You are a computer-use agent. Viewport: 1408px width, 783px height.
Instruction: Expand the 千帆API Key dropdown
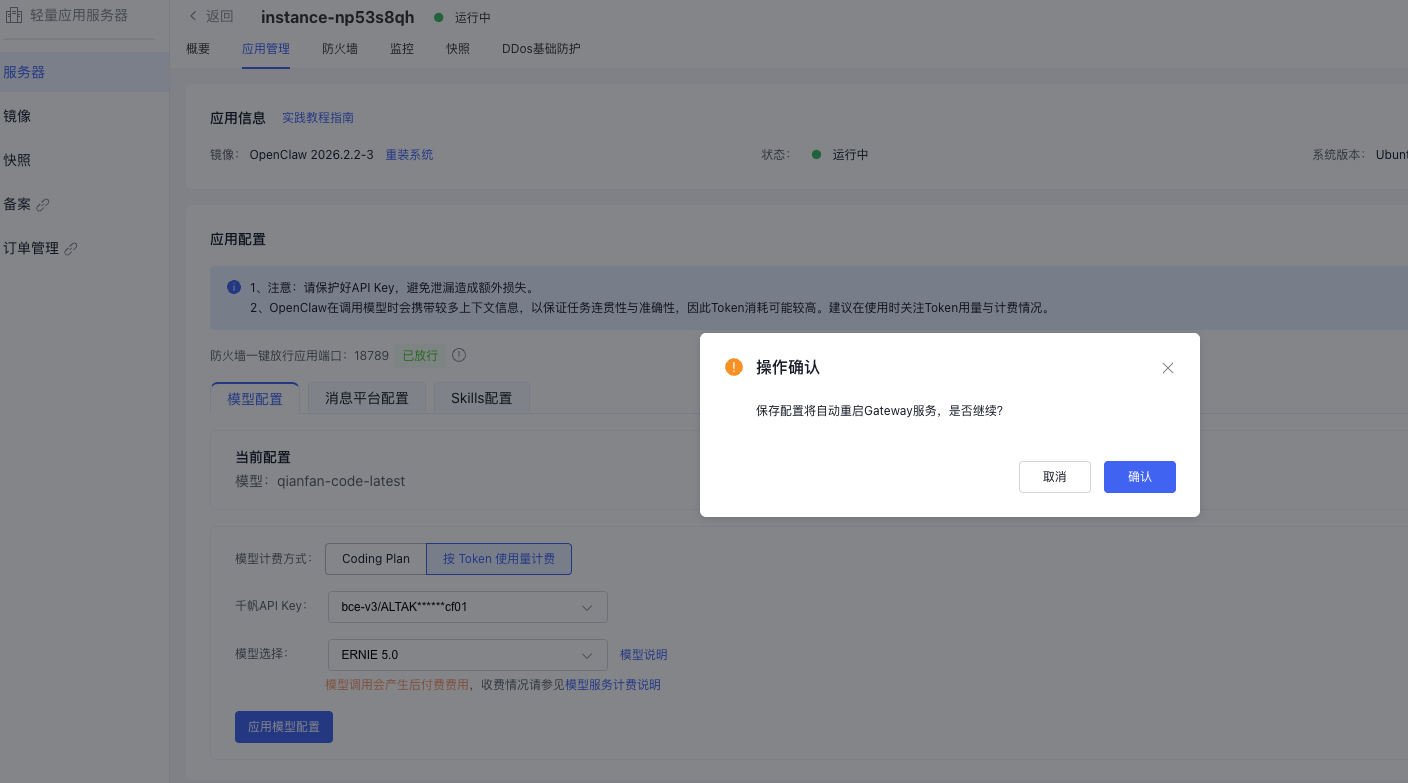coord(467,607)
